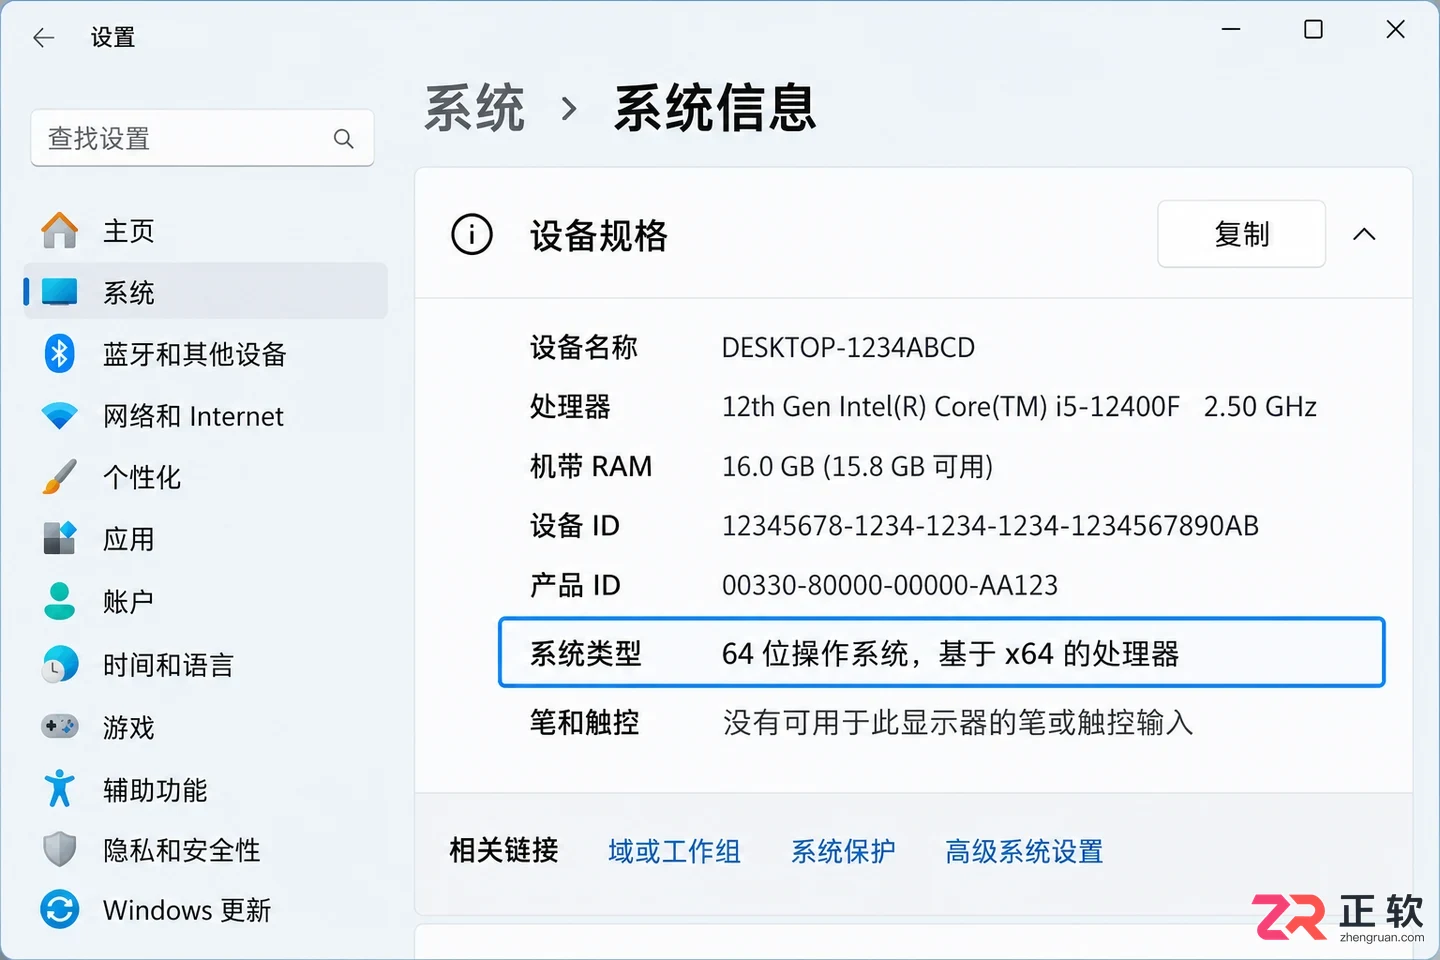The height and width of the screenshot is (960, 1440).
Task: Collapse the 设备规格 section chevron
Action: 1364,235
